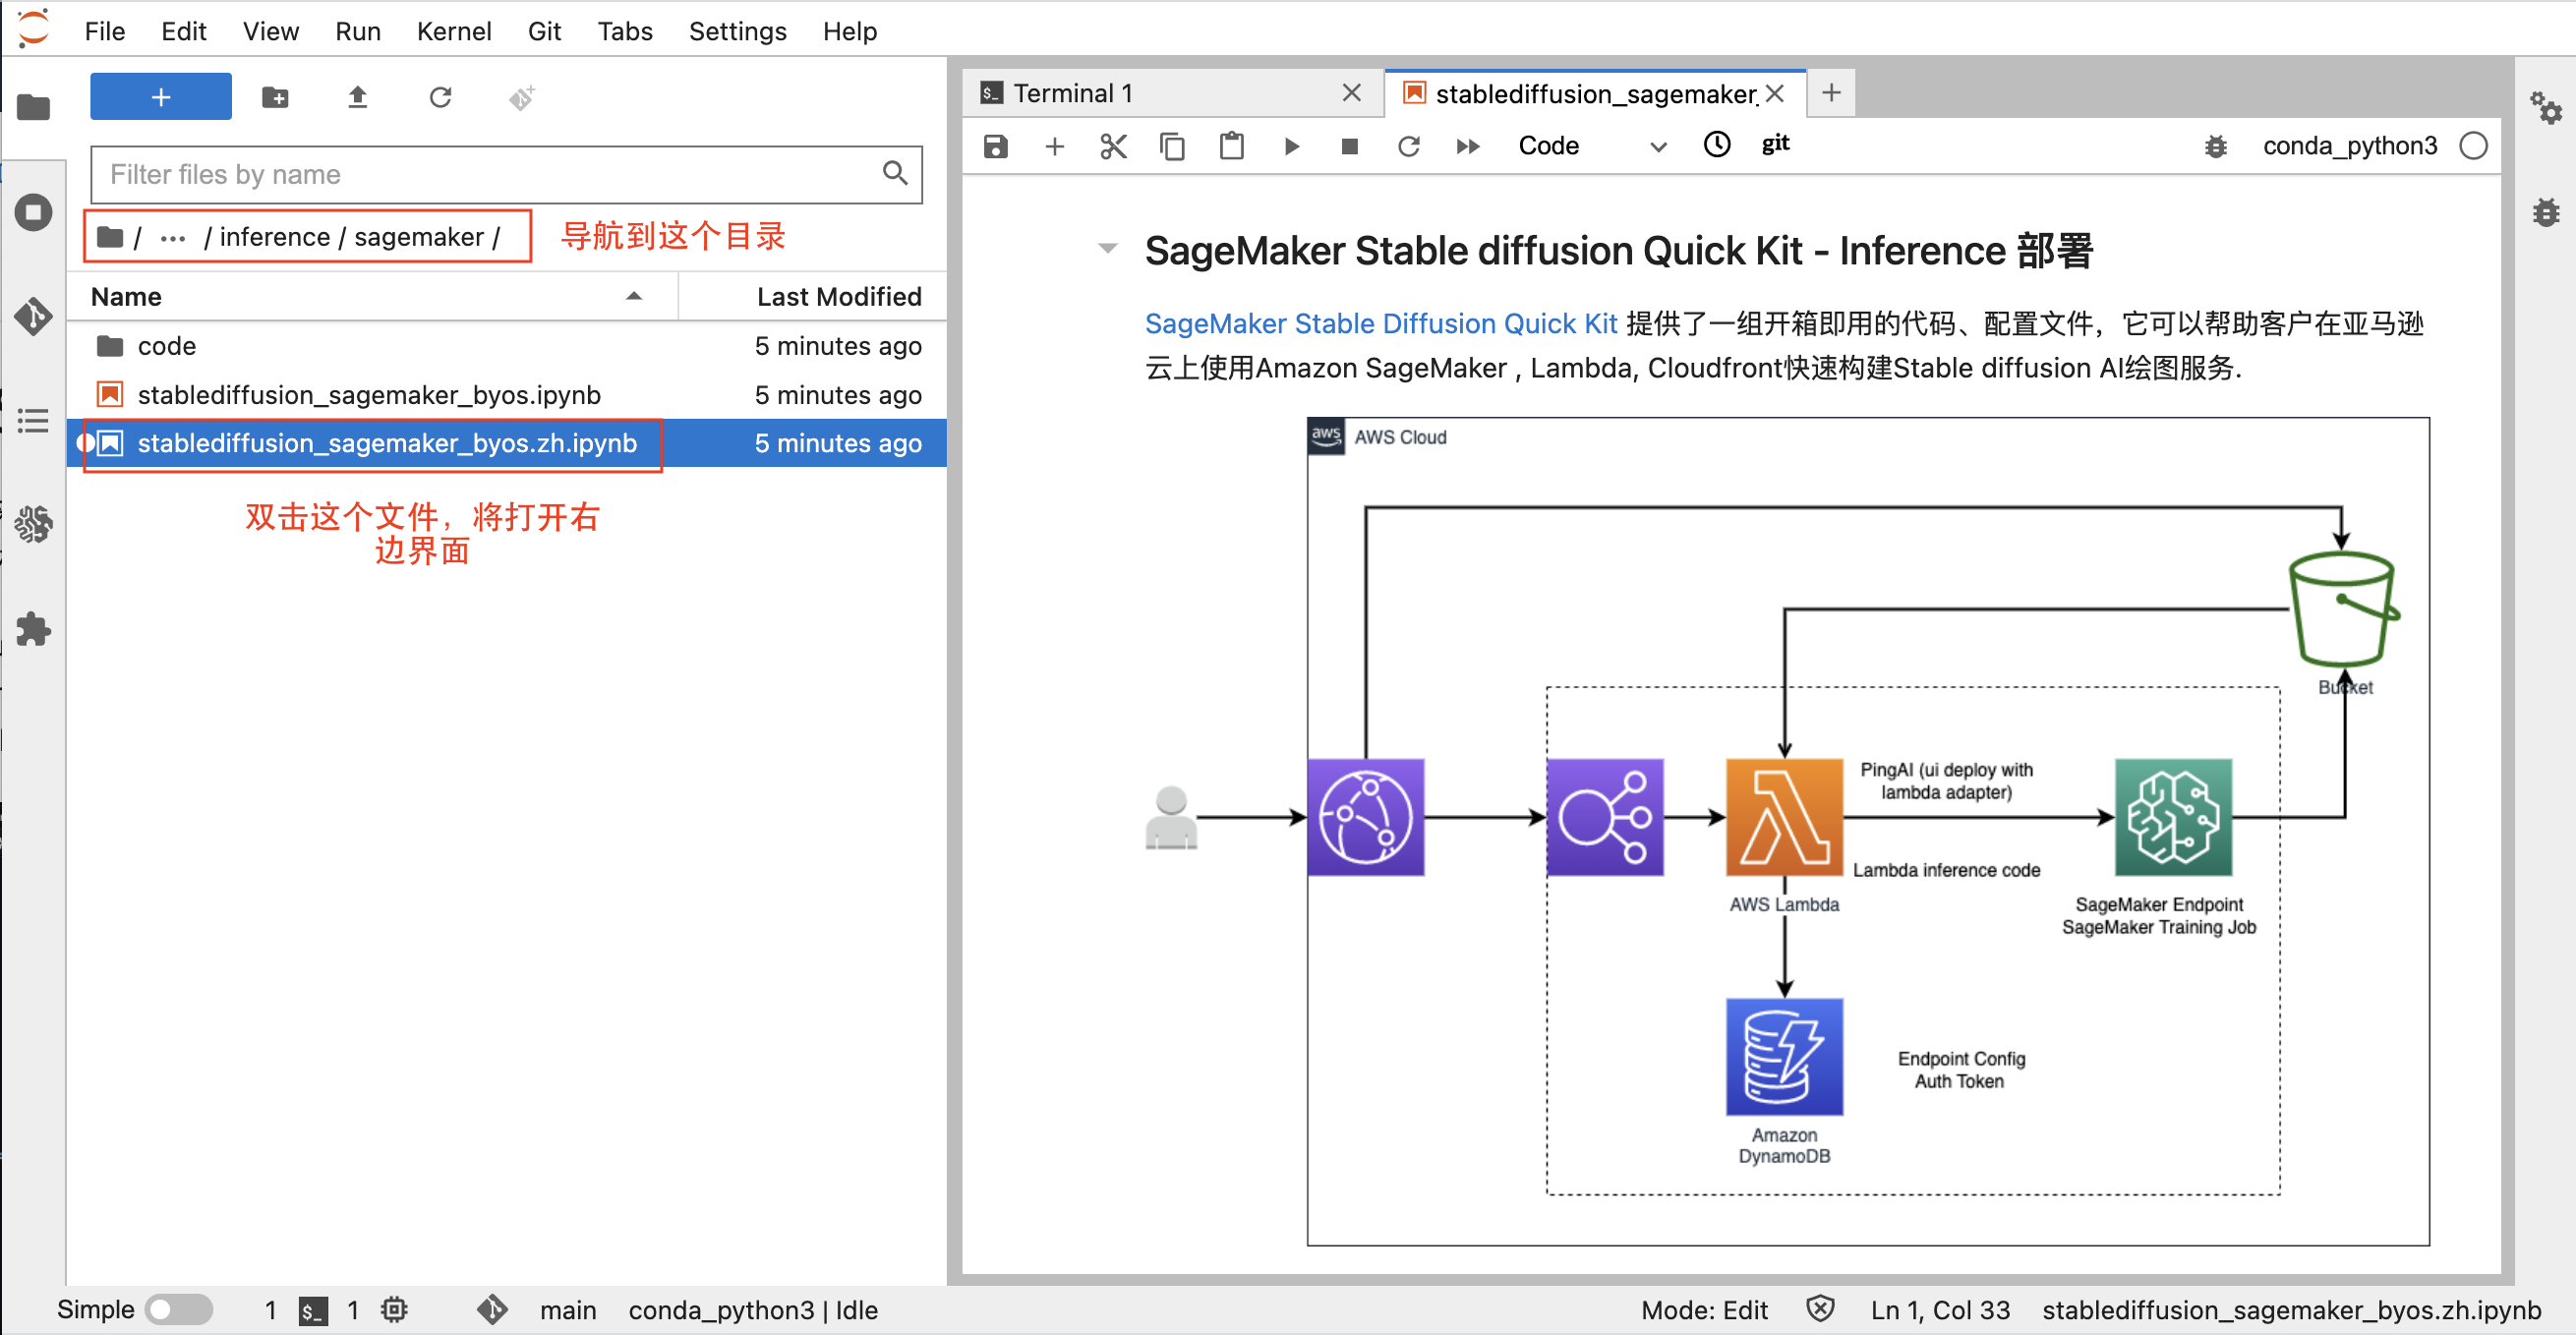Toggle the Simple mode switch
Viewport: 2576px width, 1335px height.
(x=178, y=1309)
